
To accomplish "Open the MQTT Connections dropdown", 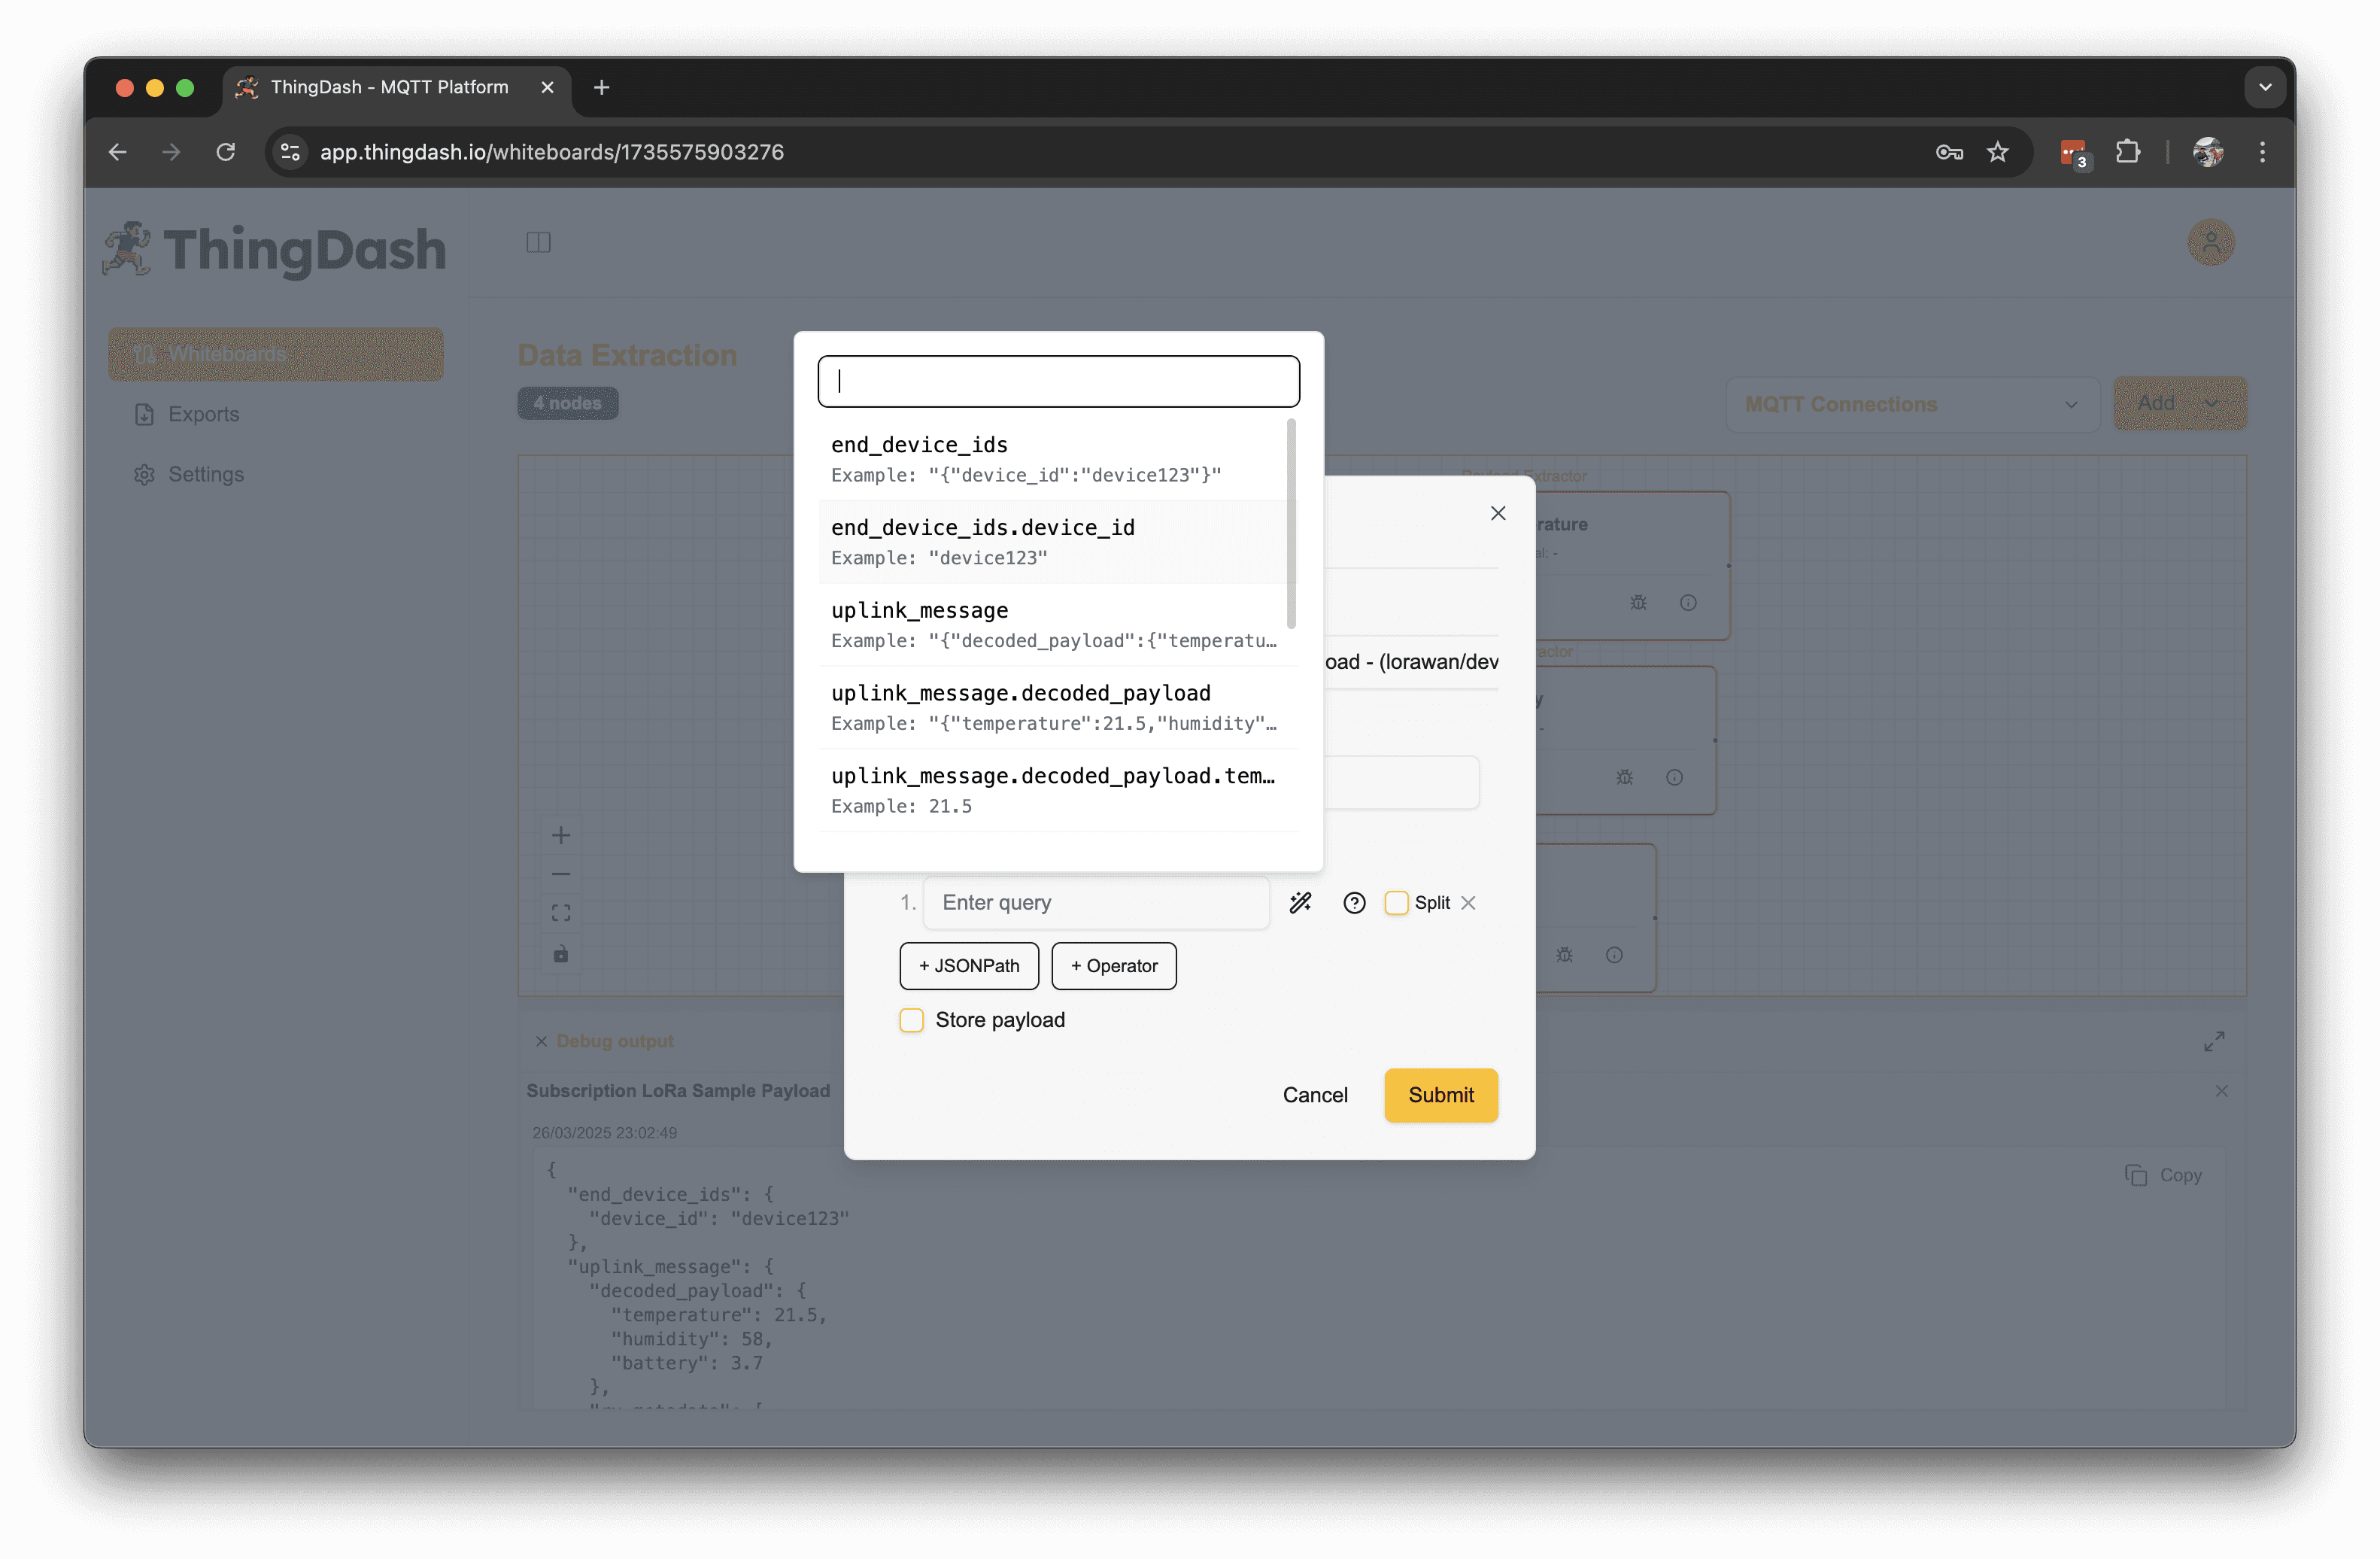I will coord(1912,404).
